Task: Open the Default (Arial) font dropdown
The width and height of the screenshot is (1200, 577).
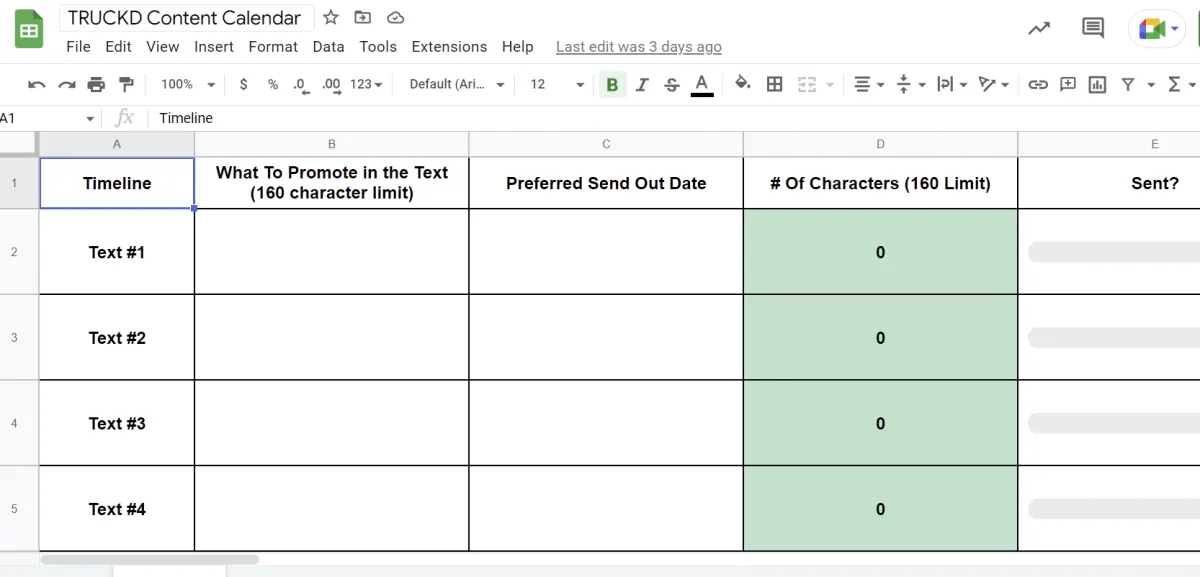Action: 457,84
